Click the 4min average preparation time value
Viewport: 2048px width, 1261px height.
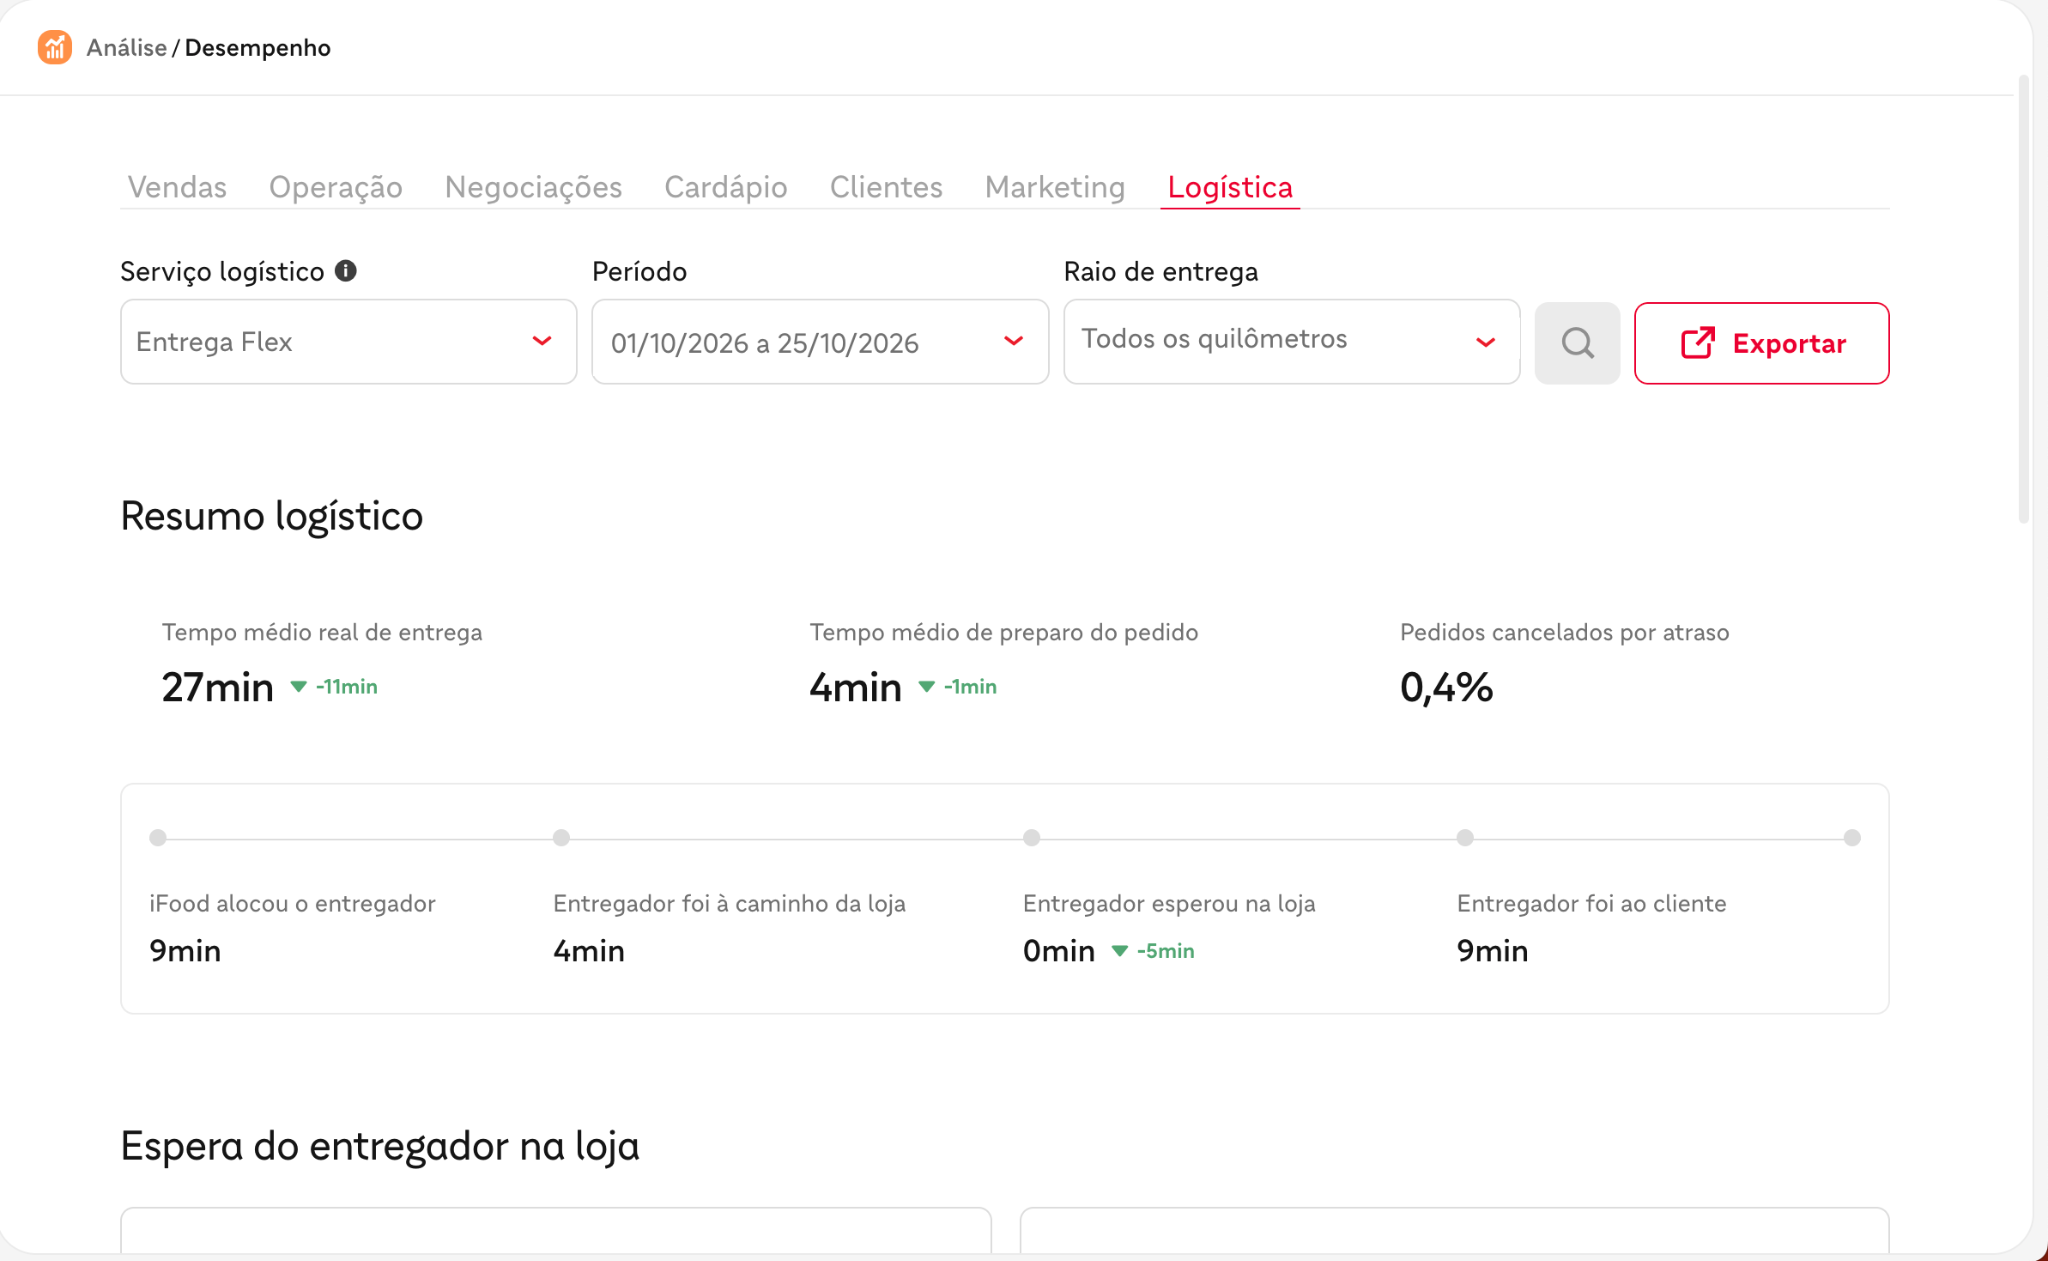(855, 687)
